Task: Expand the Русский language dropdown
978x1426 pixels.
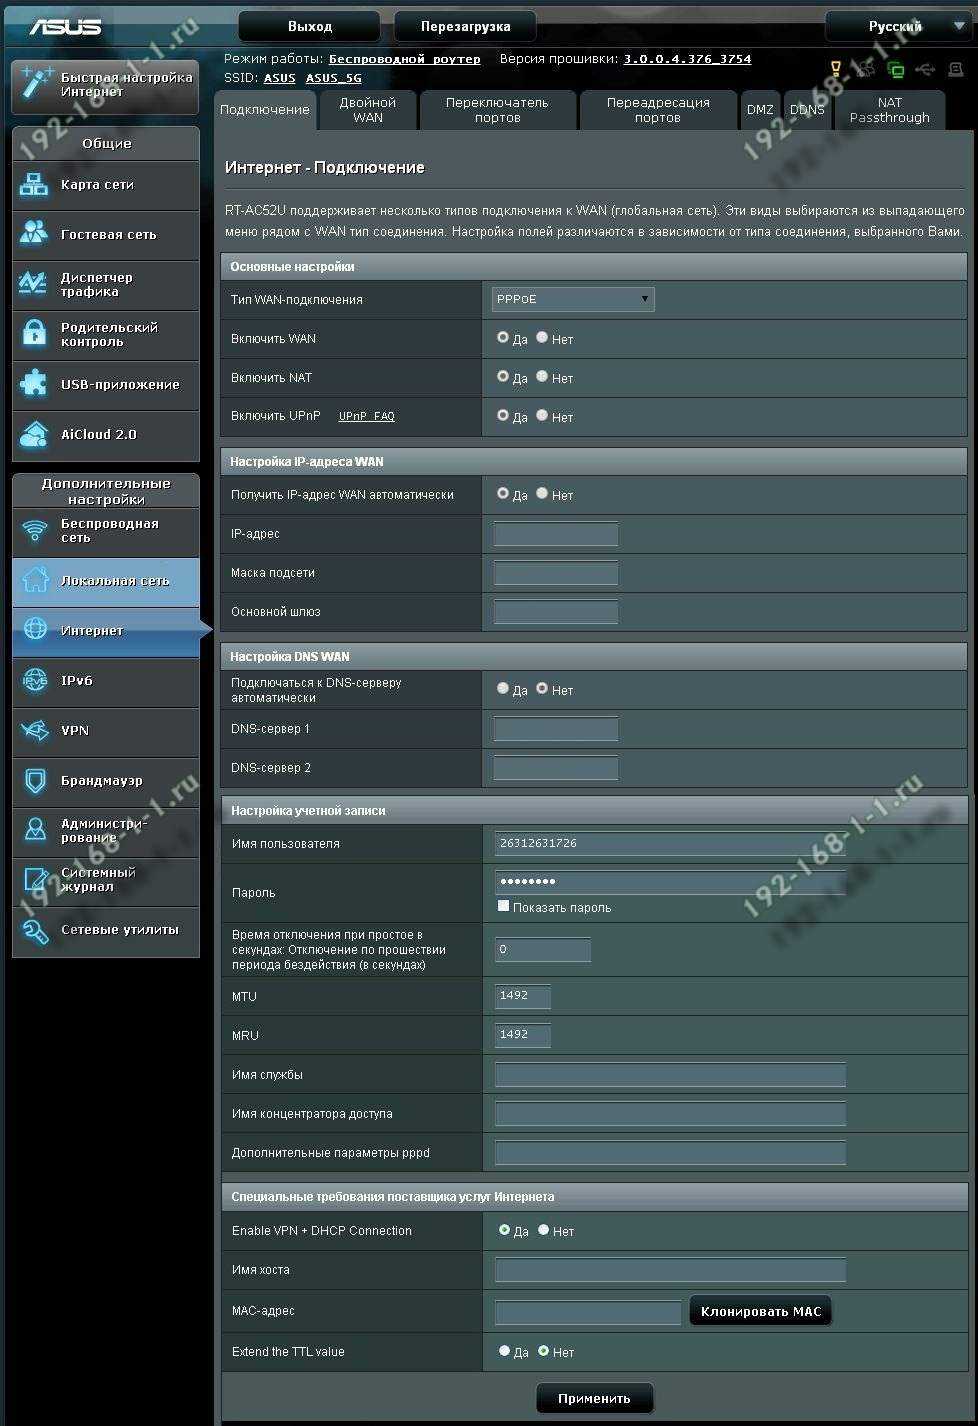Action: (896, 27)
